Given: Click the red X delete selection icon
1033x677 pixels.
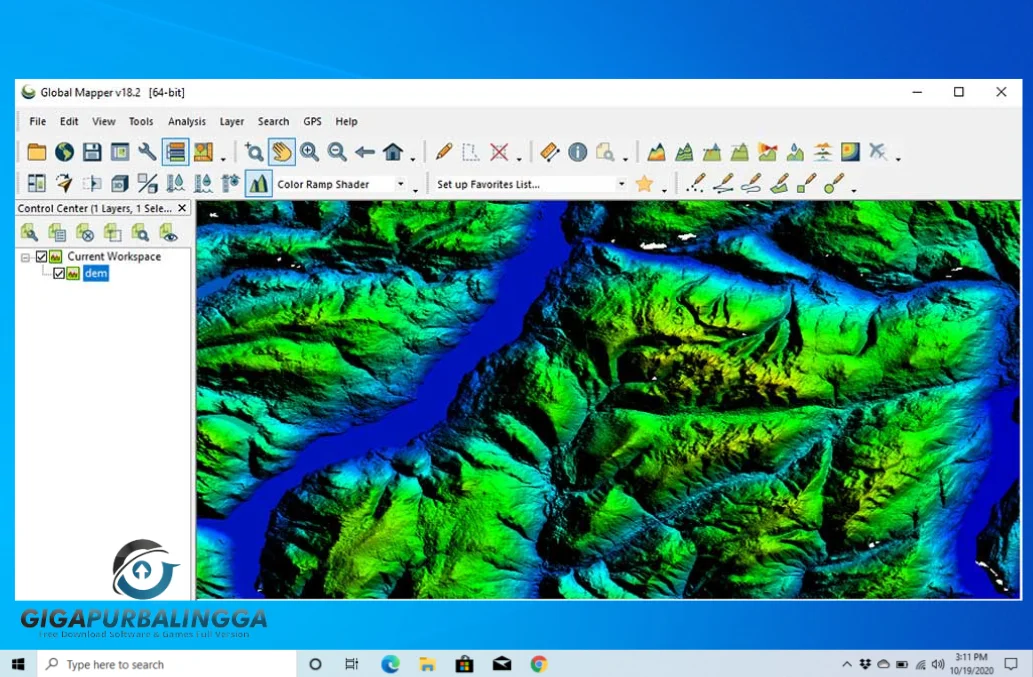Looking at the screenshot, I should click(499, 152).
